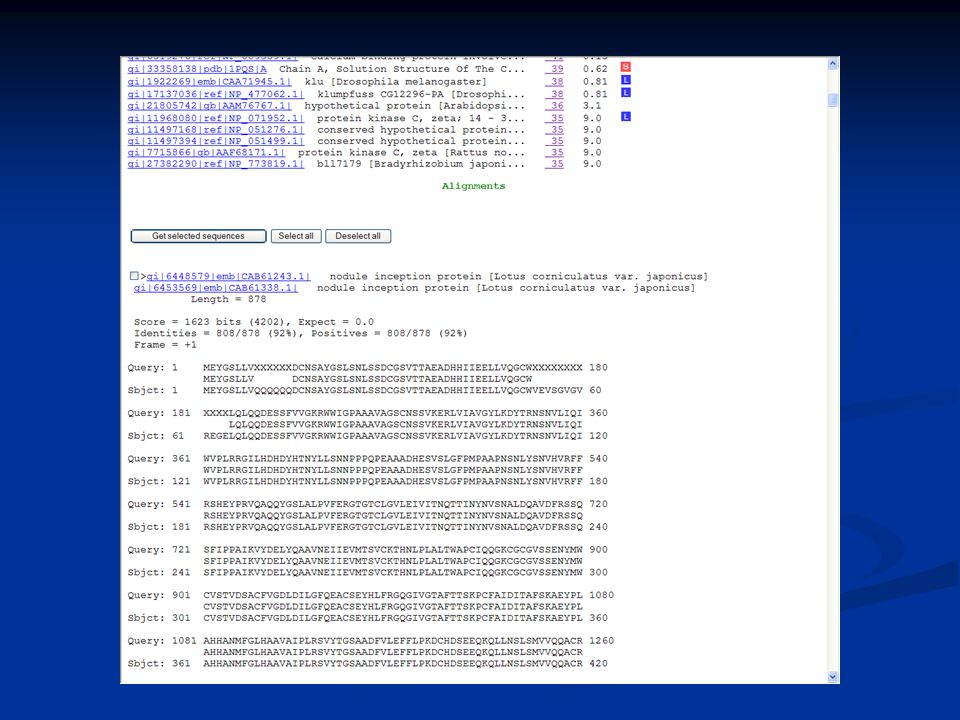Click the vertical scrollbar thumb
The height and width of the screenshot is (720, 960).
point(833,100)
